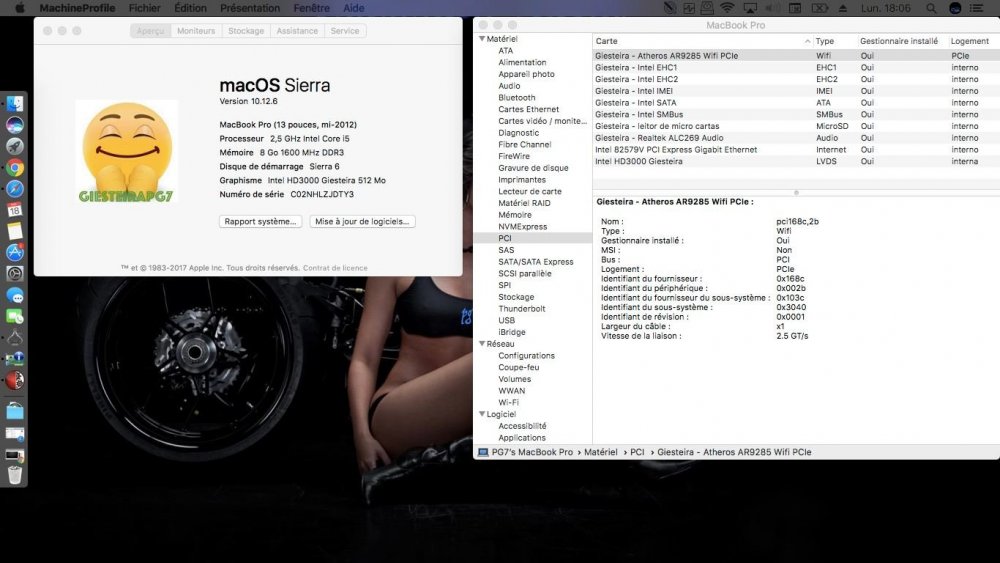Click Wi-Fi status icon in menu bar

tap(727, 8)
